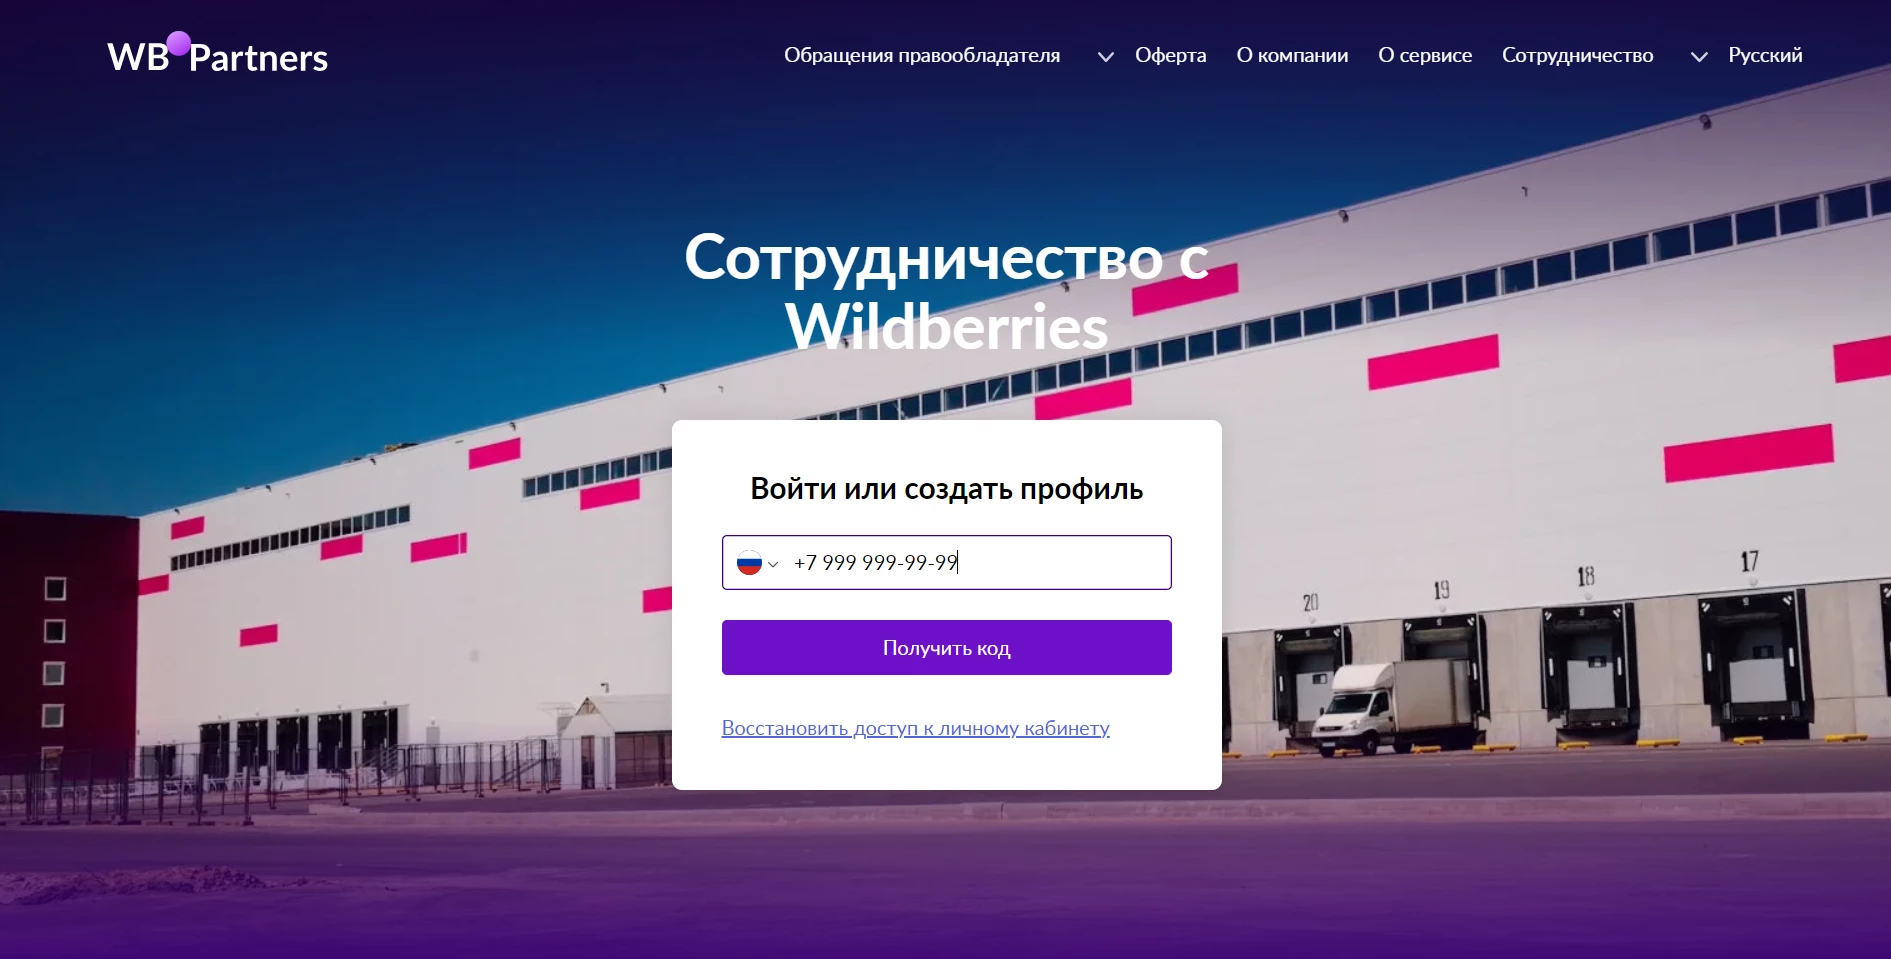Click the purple circle in the logo
This screenshot has height=959, width=1891.
pyautogui.click(x=179, y=43)
